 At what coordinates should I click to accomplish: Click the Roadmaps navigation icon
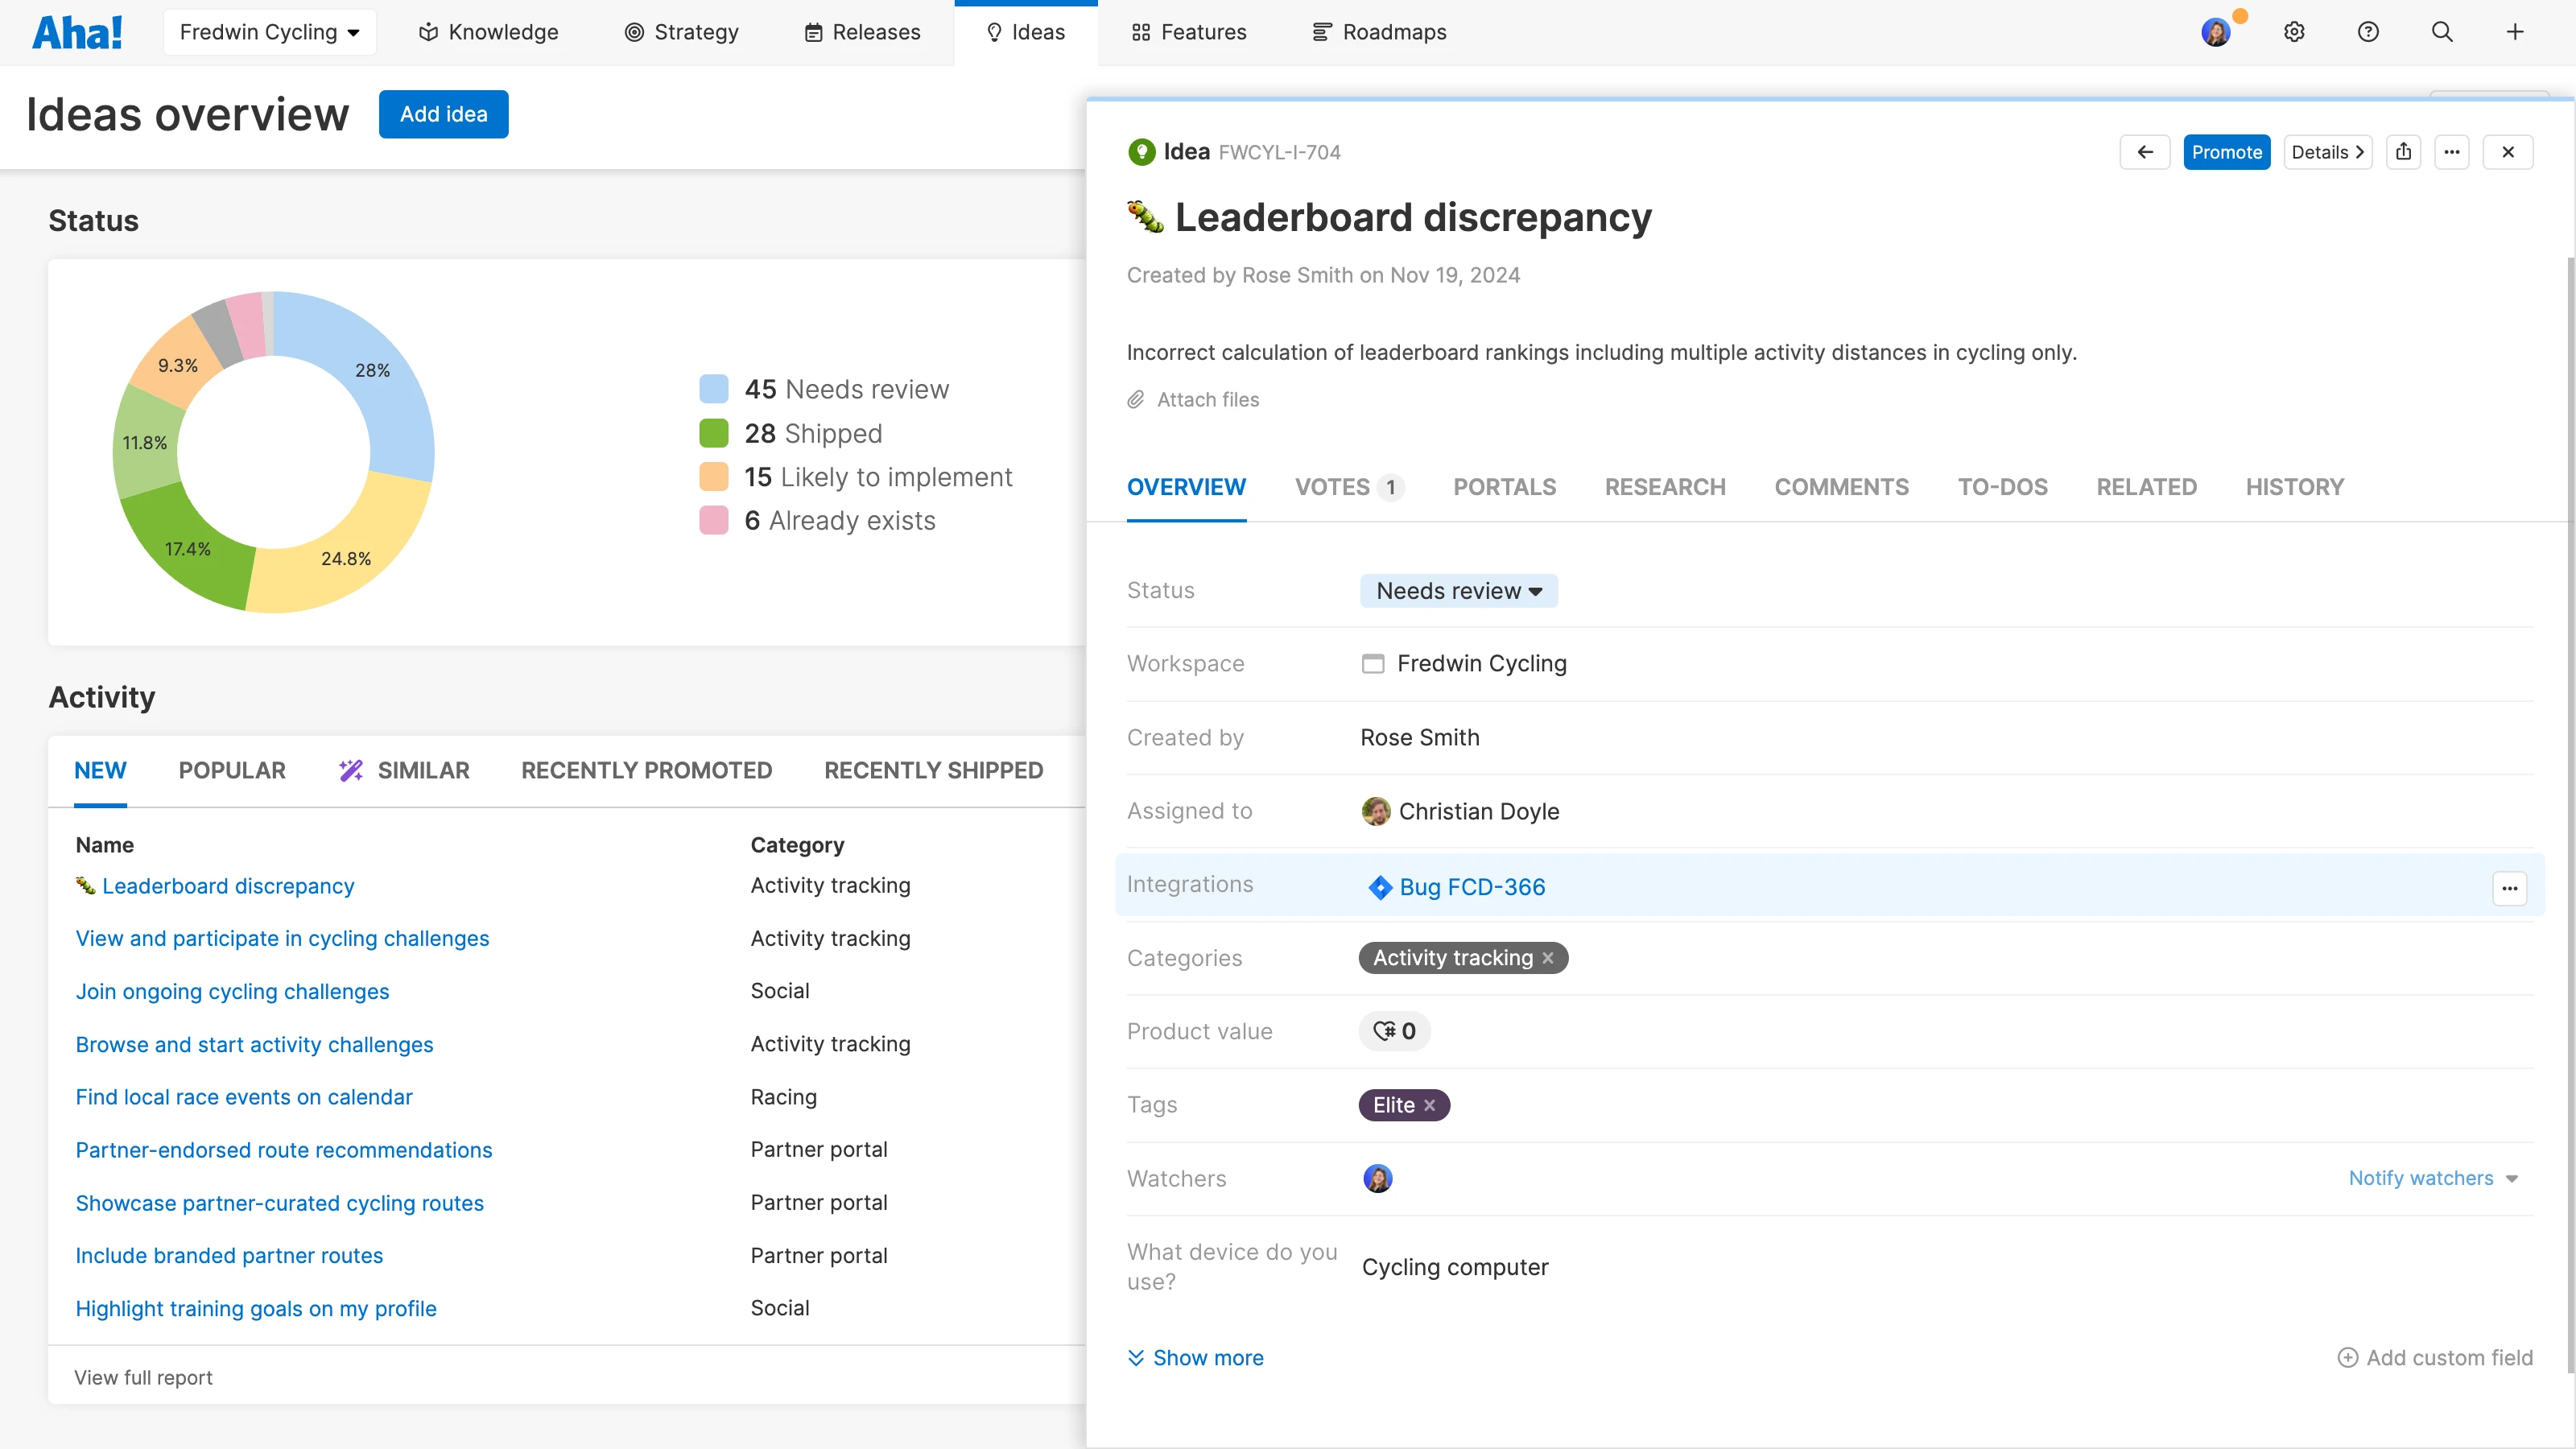click(1321, 31)
